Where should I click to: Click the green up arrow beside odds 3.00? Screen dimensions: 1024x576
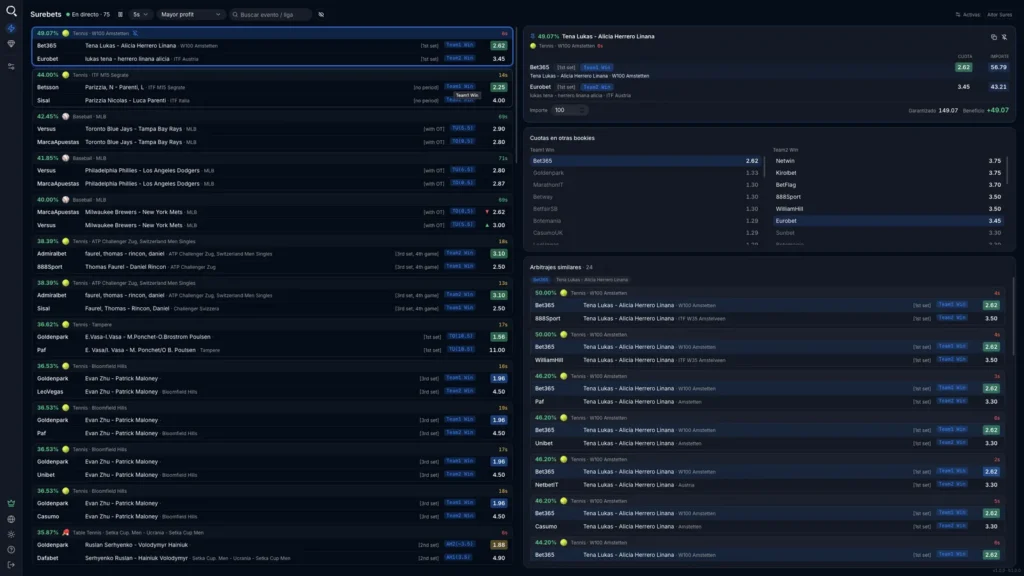pos(487,225)
